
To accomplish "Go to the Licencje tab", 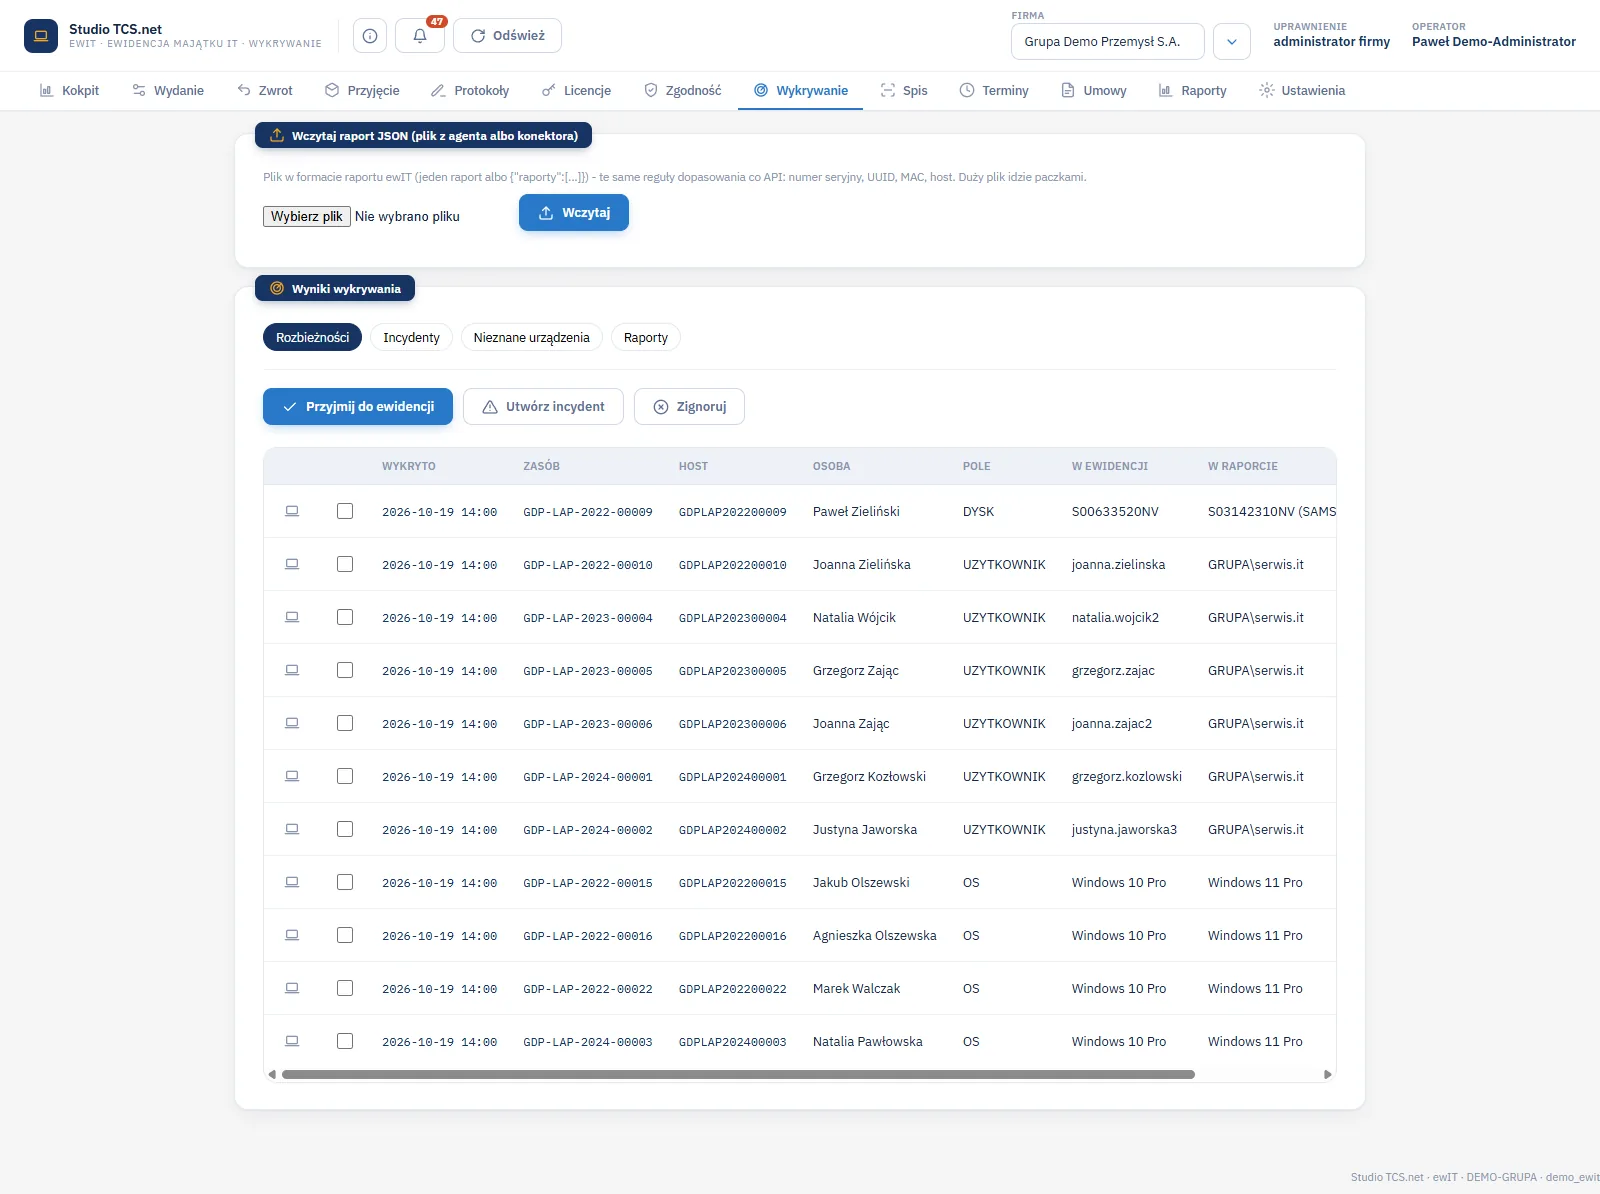I will [576, 90].
